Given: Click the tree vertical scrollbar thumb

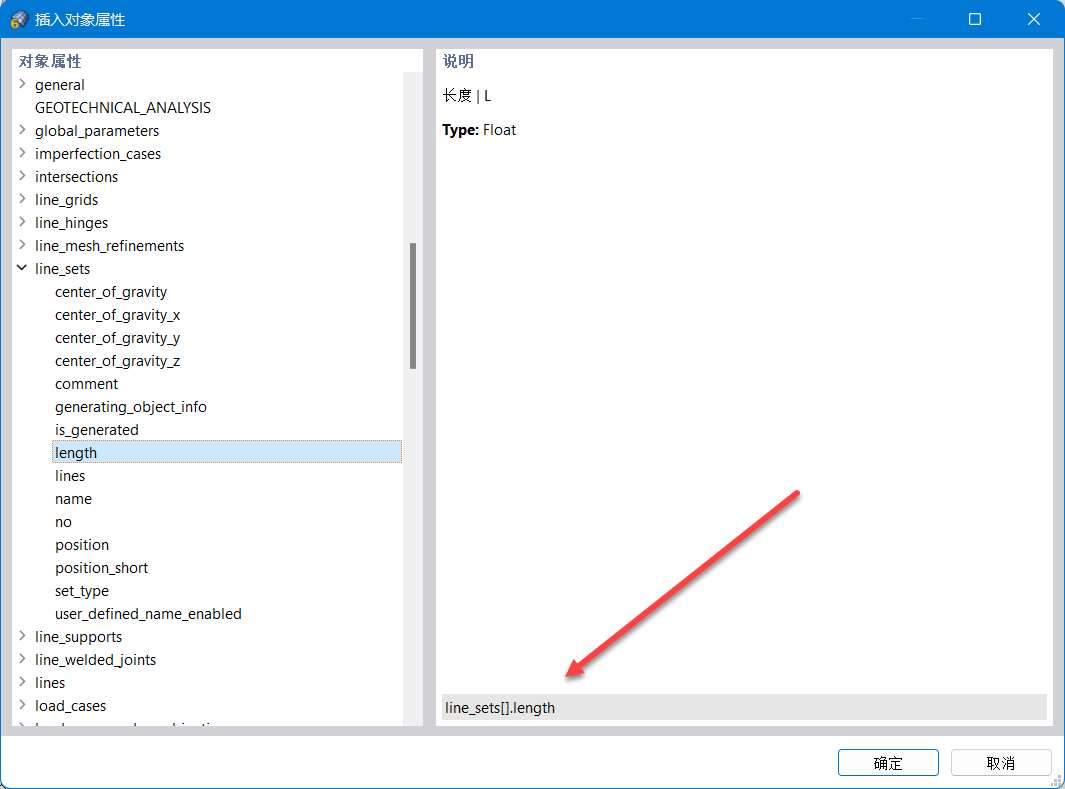Looking at the screenshot, I should (412, 306).
